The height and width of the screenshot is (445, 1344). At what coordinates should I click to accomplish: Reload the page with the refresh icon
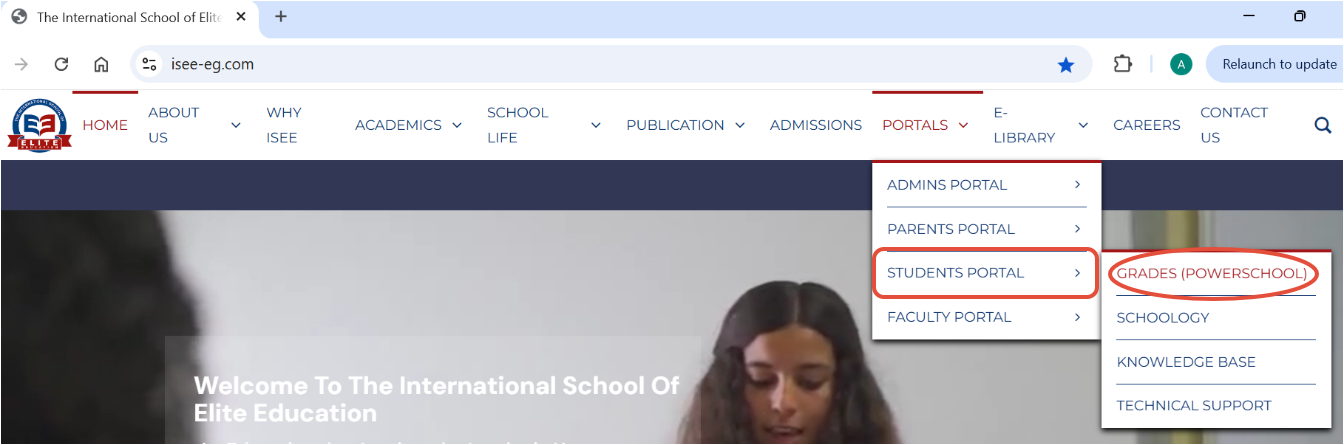61,64
